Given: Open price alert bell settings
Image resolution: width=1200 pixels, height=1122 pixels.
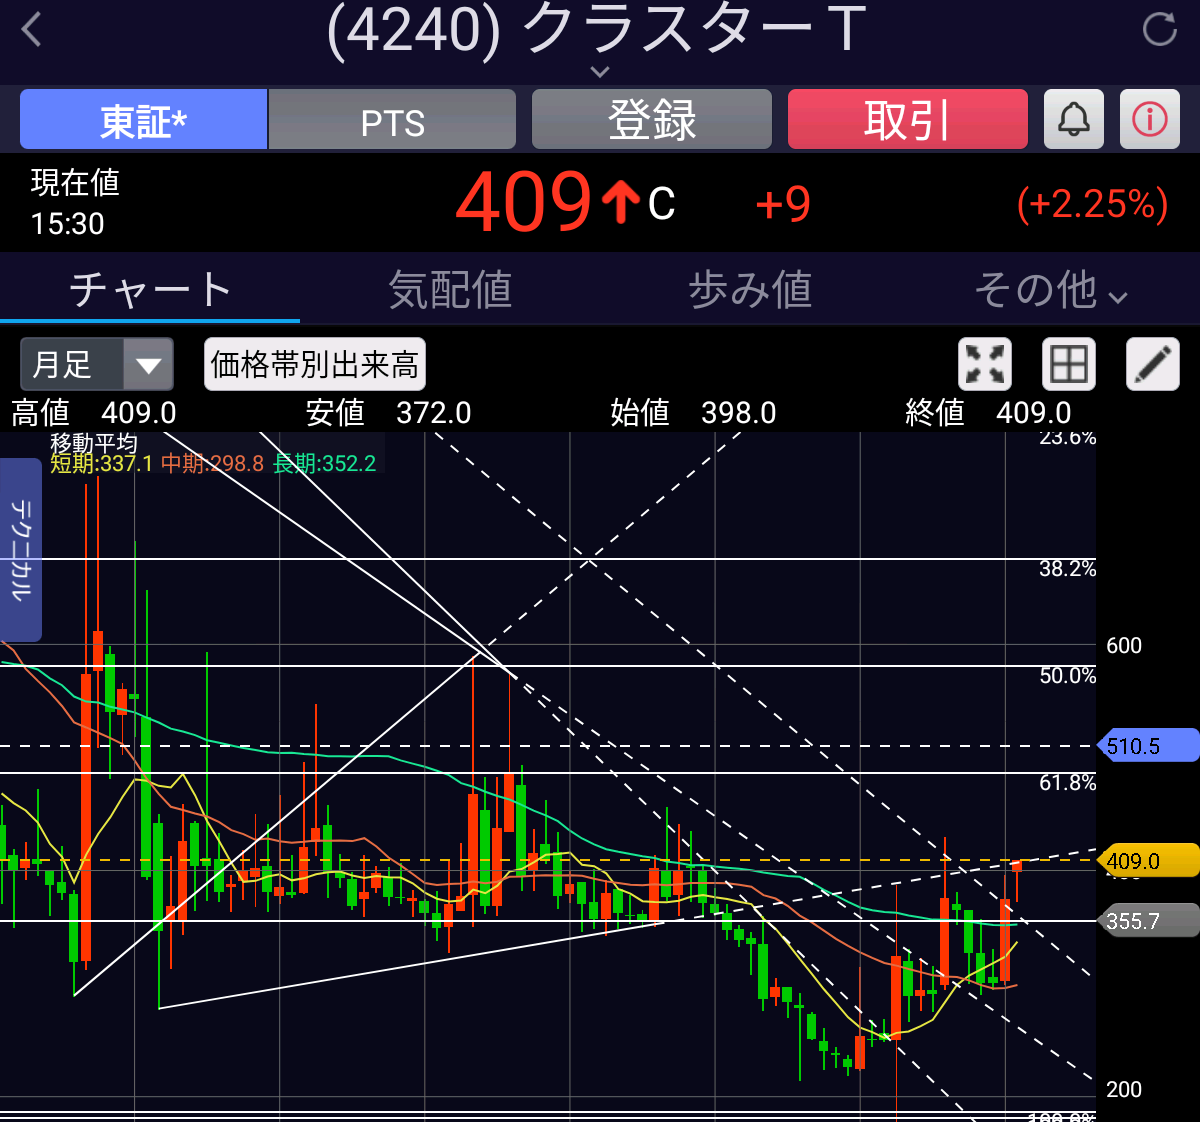Looking at the screenshot, I should [x=1073, y=119].
